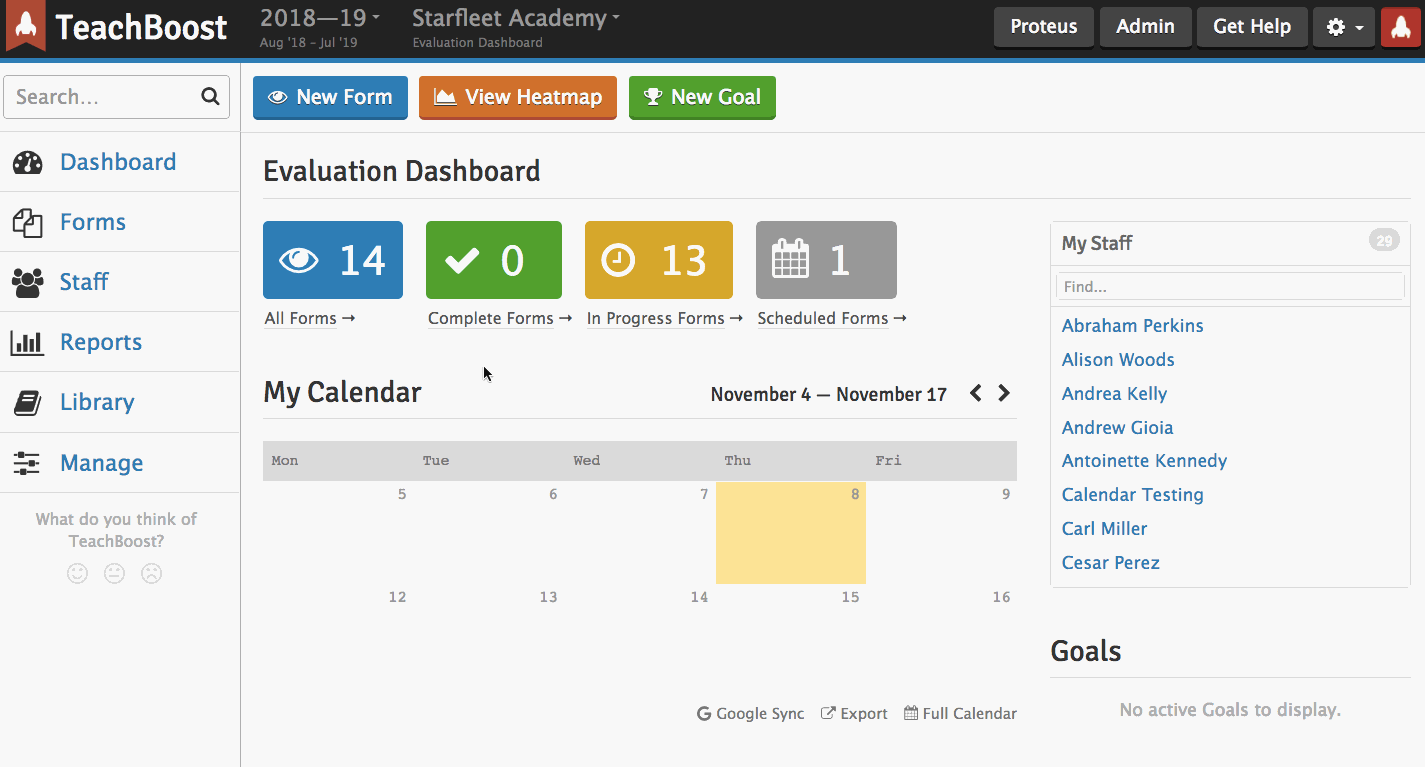Click the Proteus button
Viewport: 1425px width, 767px height.
tap(1043, 27)
